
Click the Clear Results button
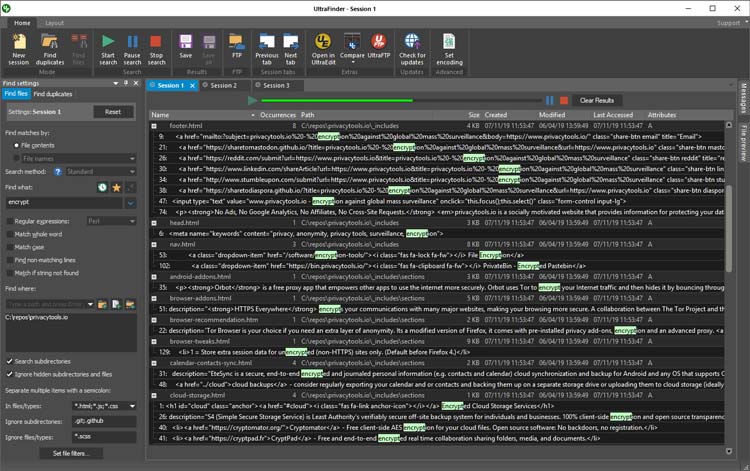click(x=596, y=100)
